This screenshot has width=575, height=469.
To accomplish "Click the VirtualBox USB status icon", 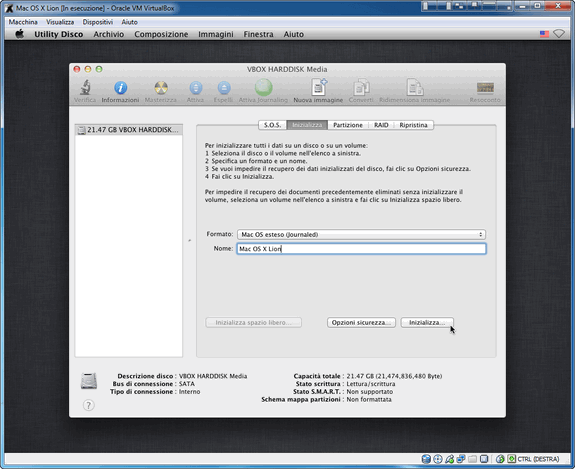I will point(449,459).
